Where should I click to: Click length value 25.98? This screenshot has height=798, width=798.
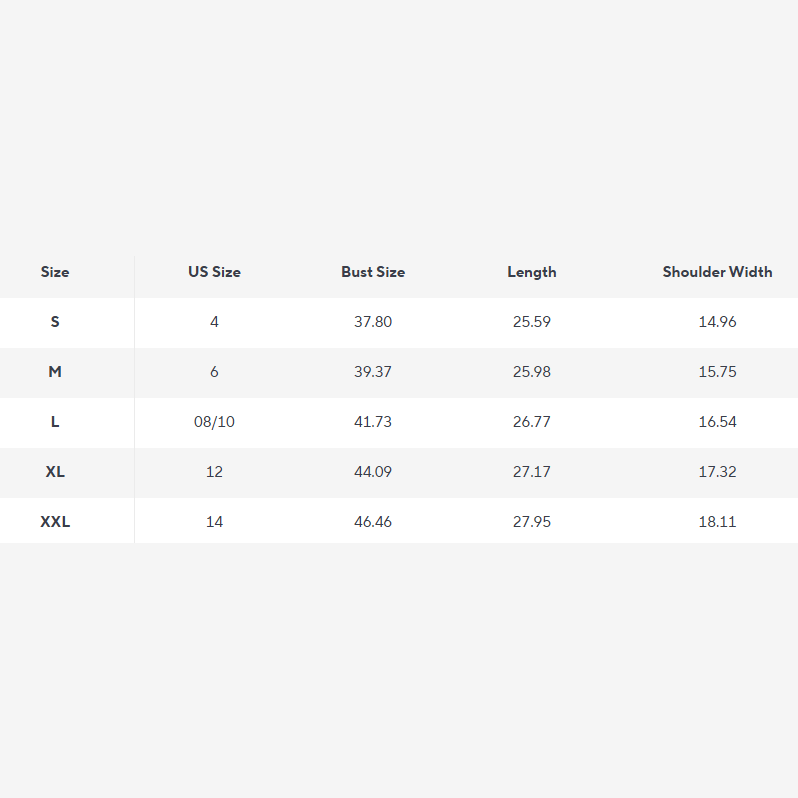click(x=532, y=372)
